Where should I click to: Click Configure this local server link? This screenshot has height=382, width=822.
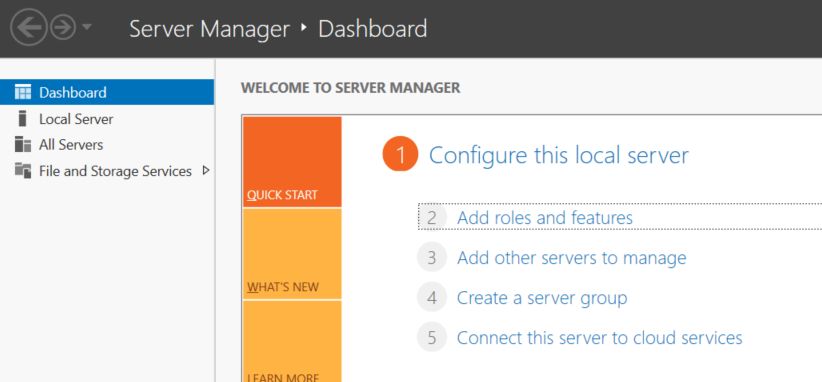(559, 156)
